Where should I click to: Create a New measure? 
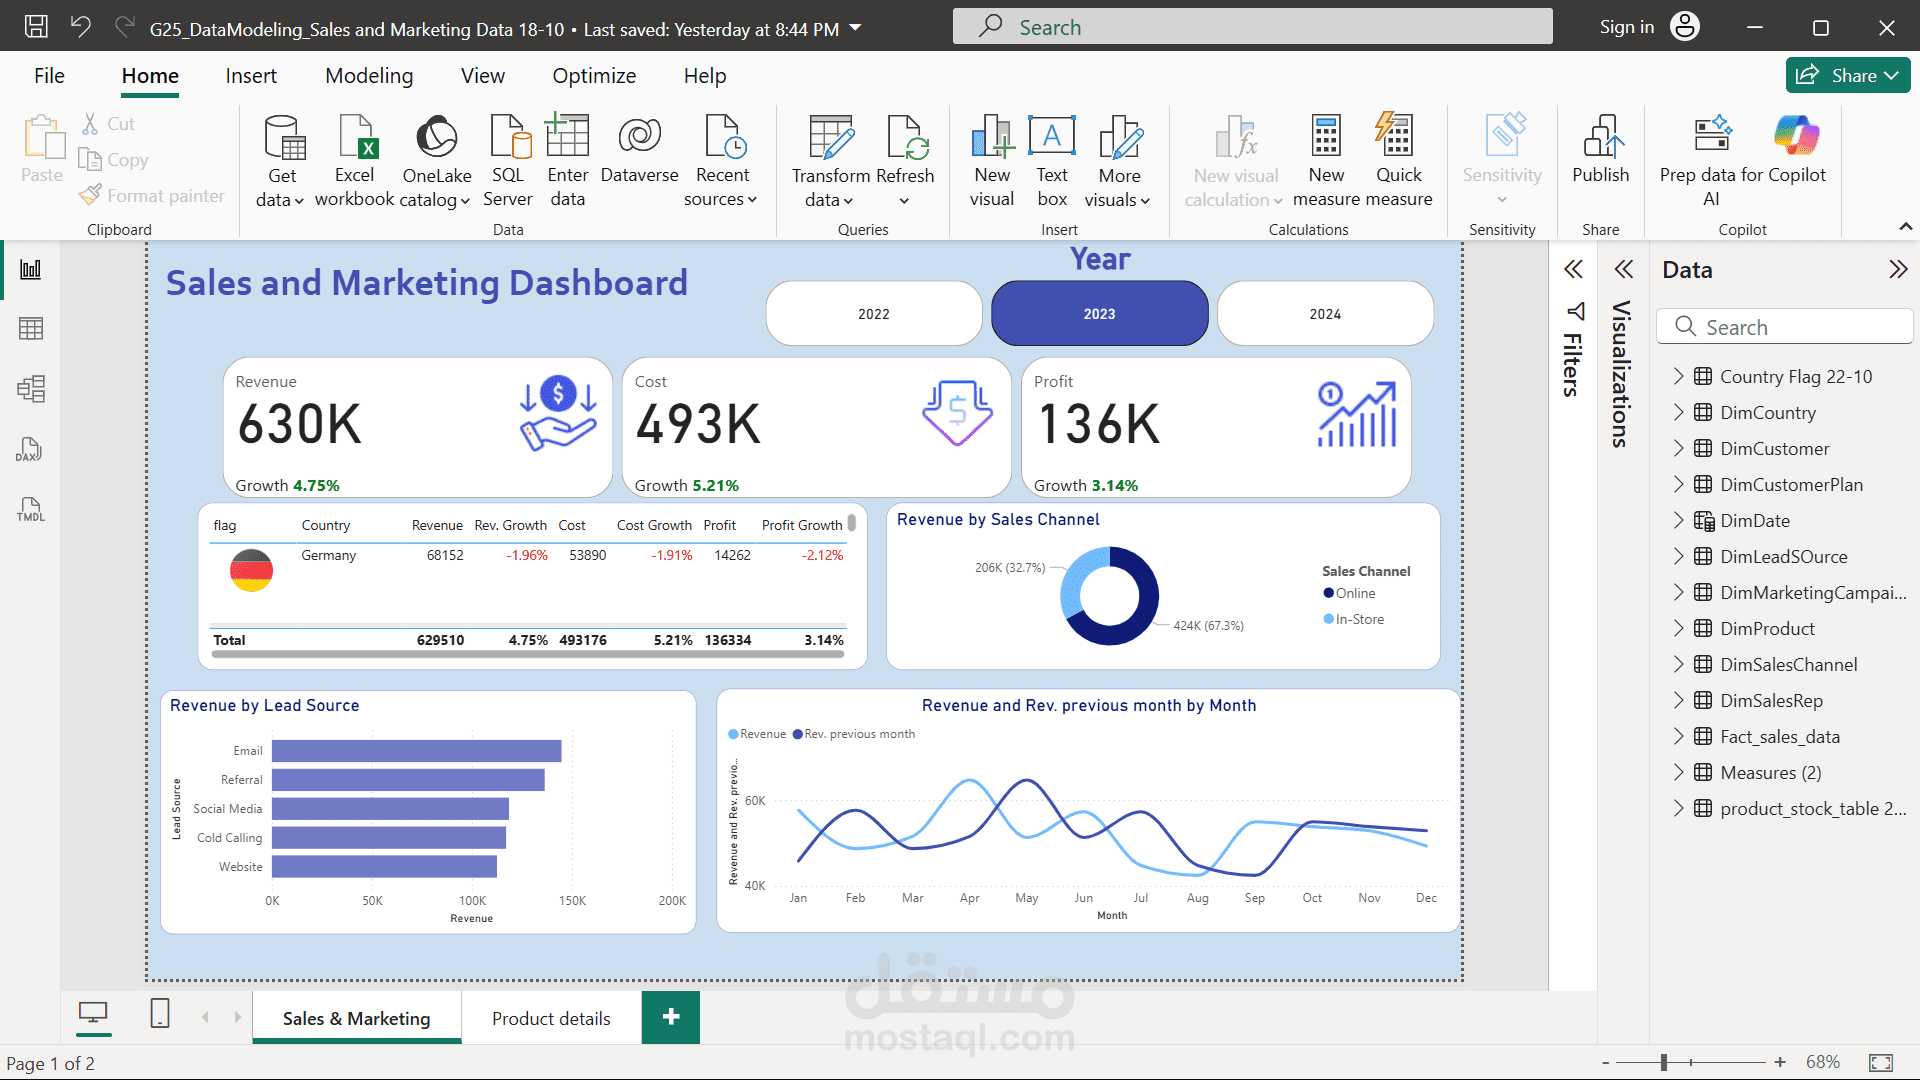(1326, 161)
